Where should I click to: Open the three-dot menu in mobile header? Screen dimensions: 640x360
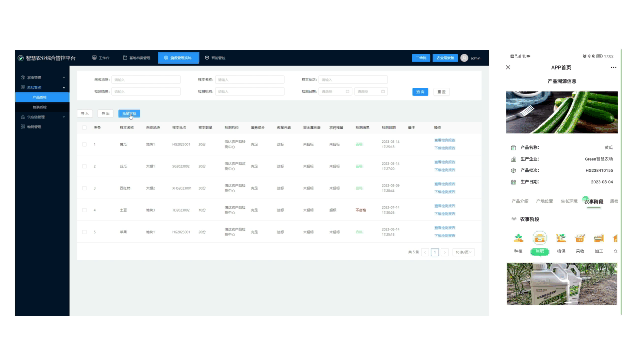[x=613, y=68]
